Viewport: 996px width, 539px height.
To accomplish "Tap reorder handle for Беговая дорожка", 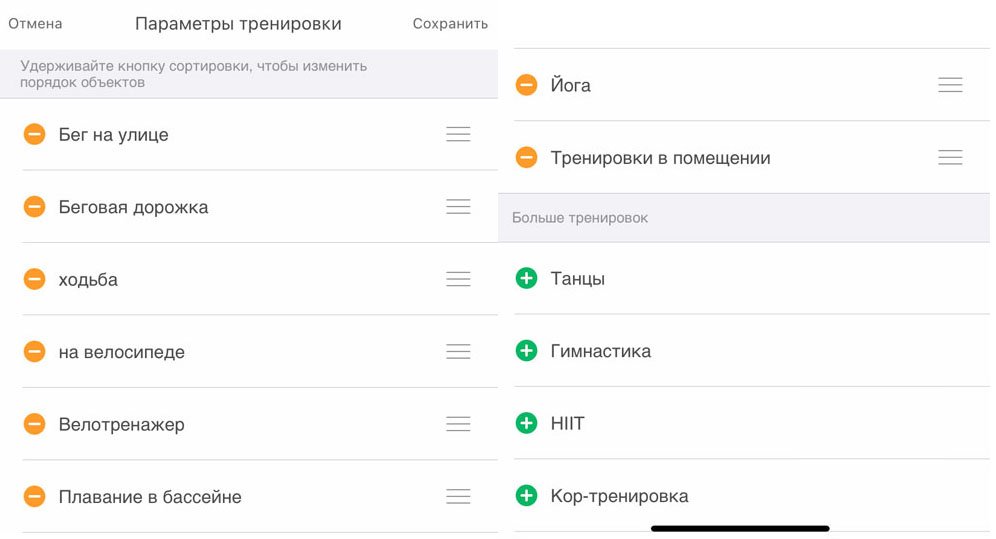I will (x=458, y=206).
